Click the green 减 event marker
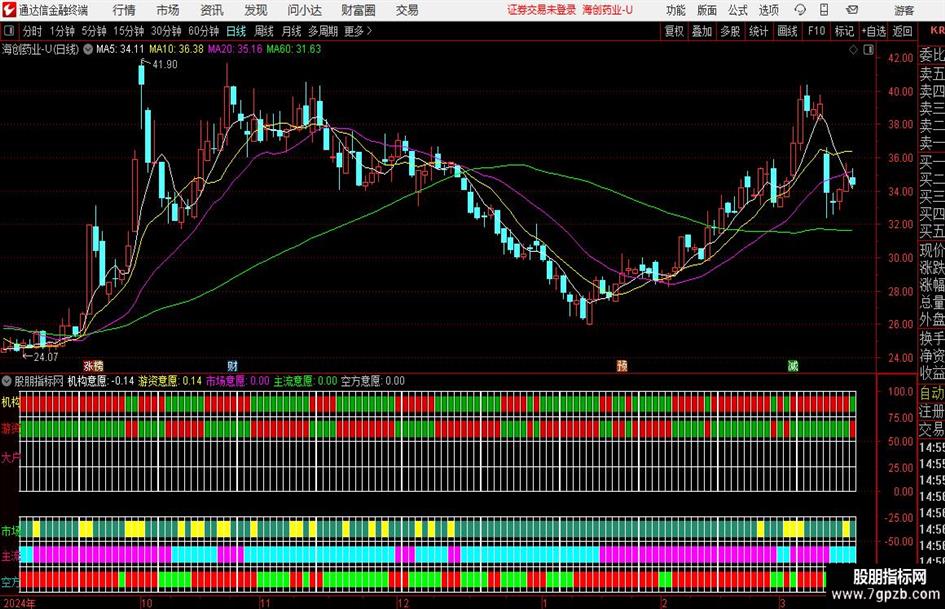 [793, 365]
